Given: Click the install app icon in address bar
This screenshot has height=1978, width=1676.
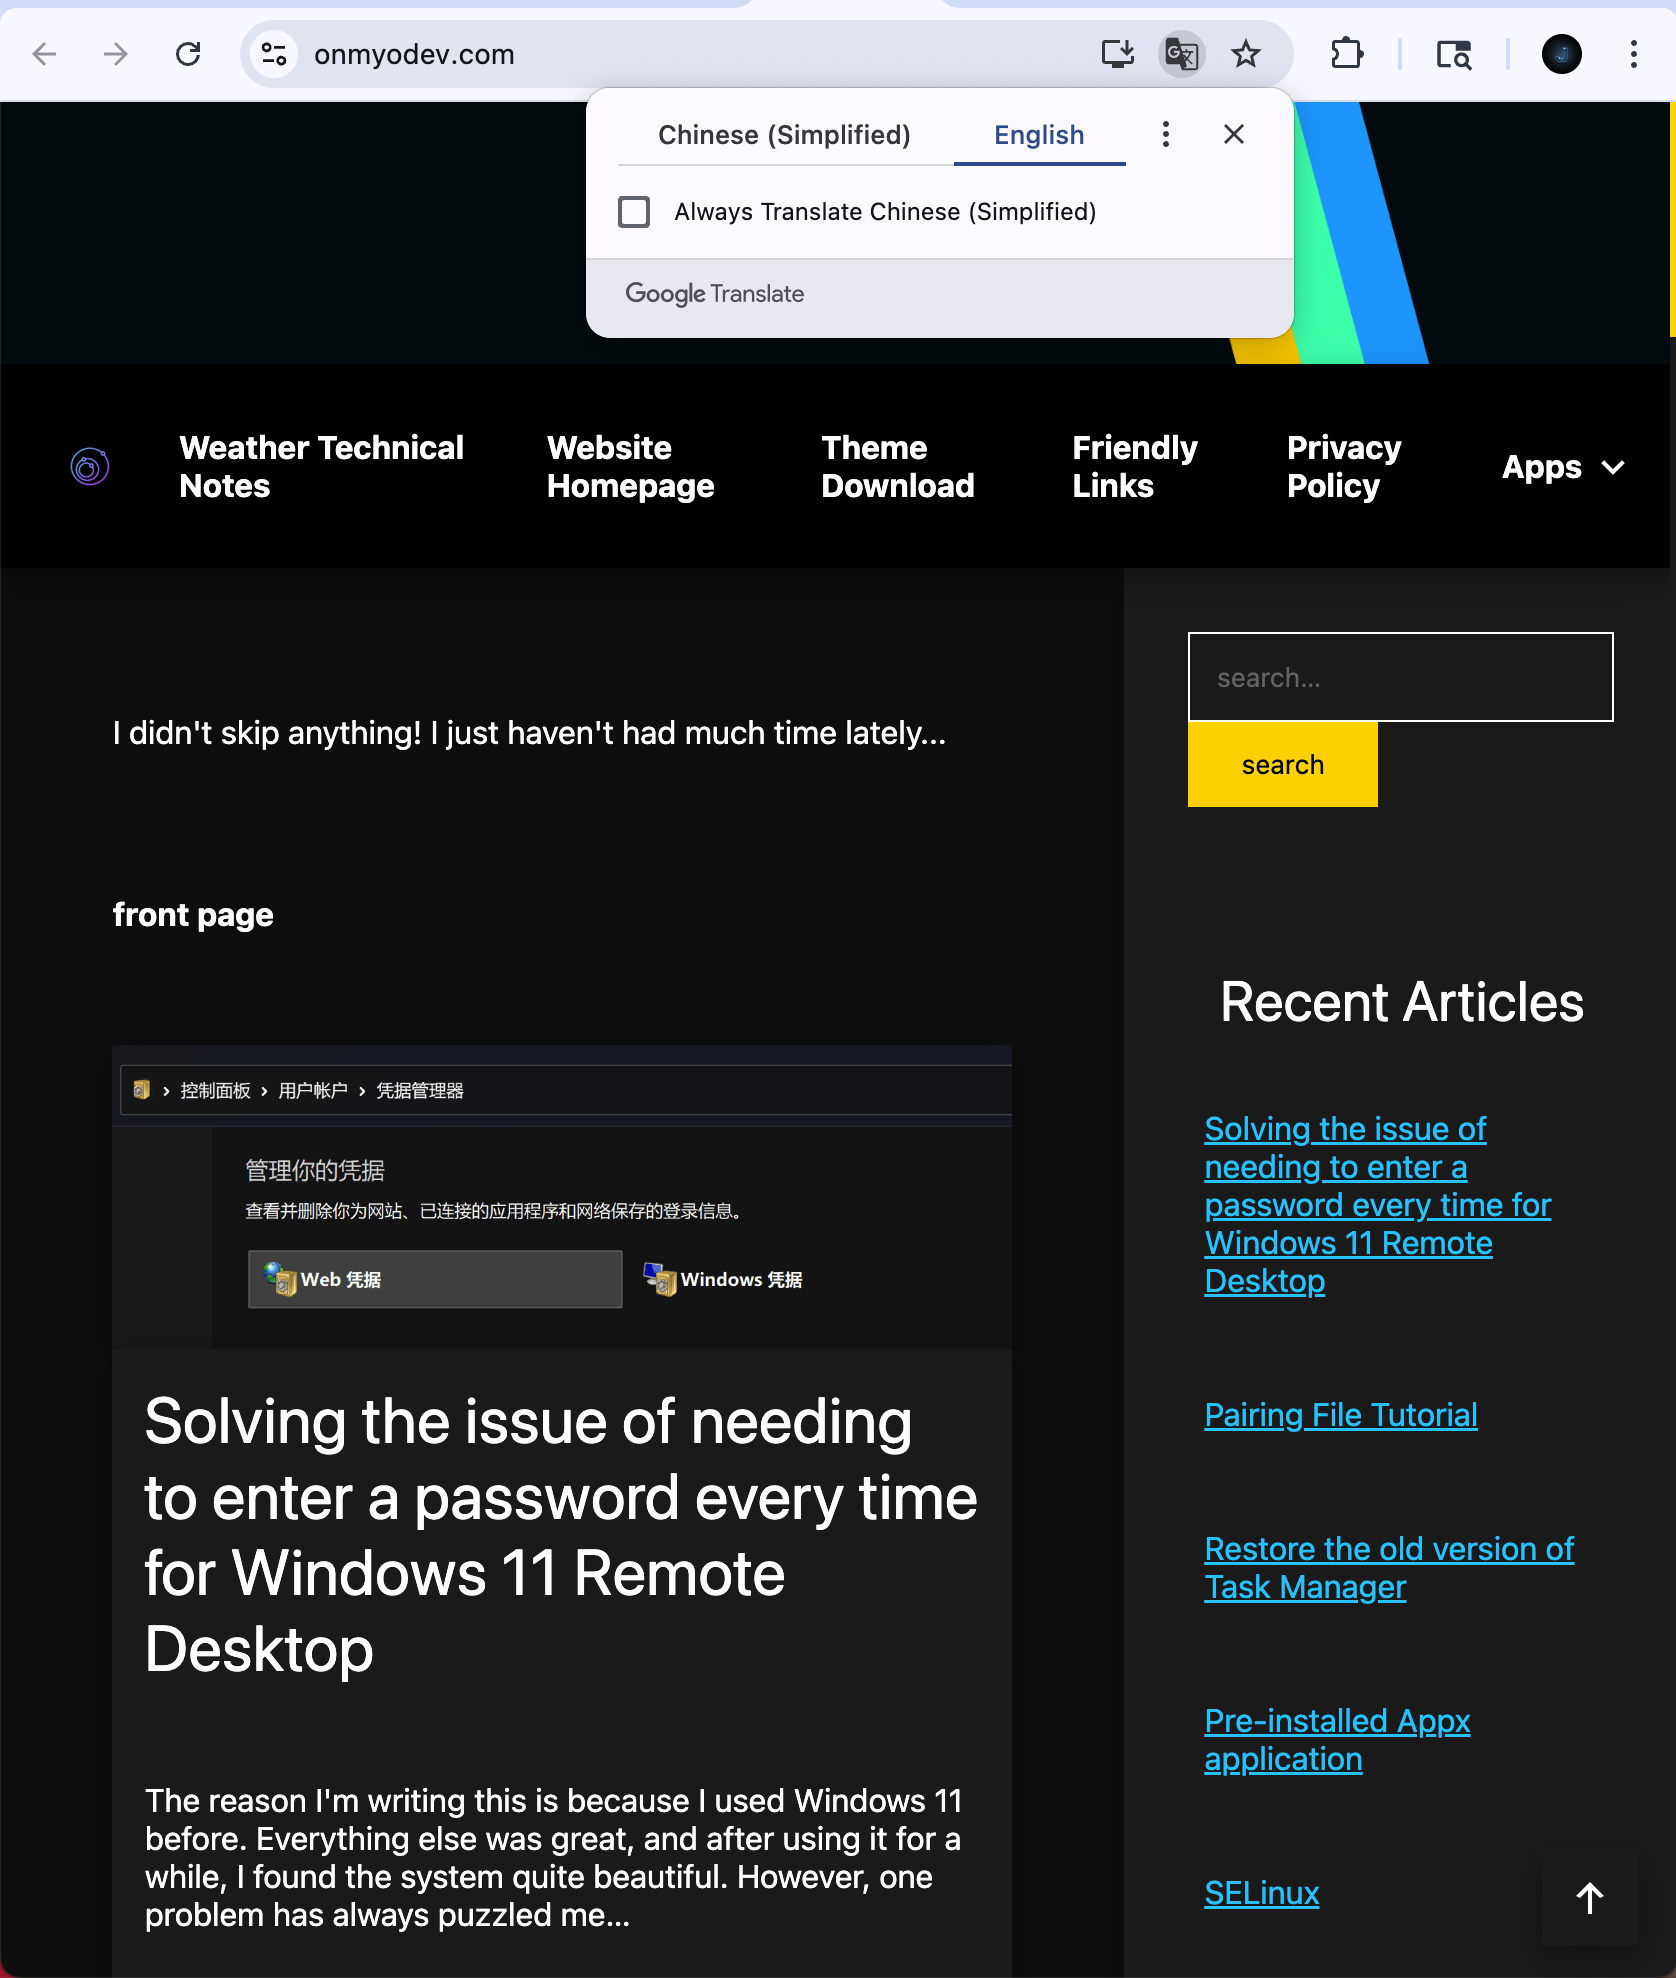Looking at the screenshot, I should [1117, 54].
